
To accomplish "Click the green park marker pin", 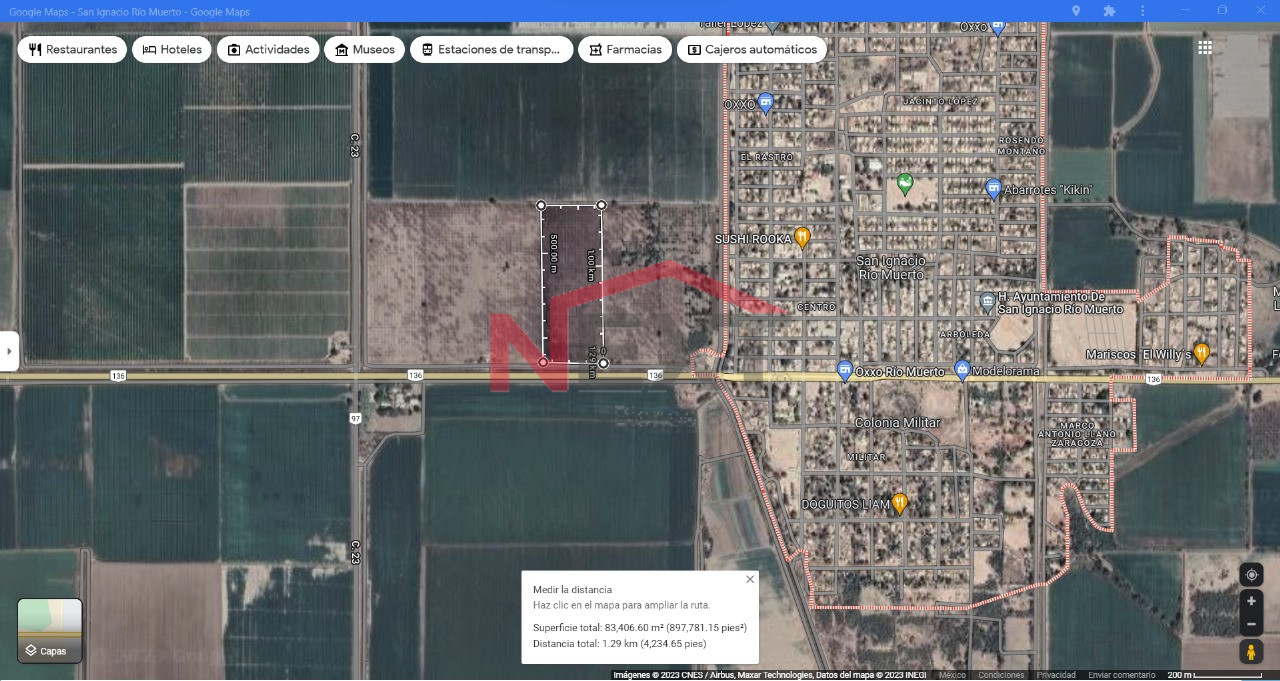I will (905, 184).
